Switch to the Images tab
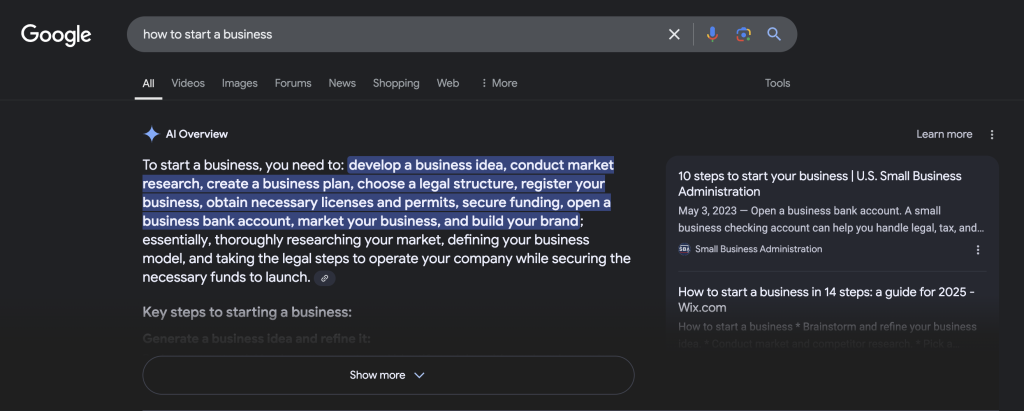 240,83
